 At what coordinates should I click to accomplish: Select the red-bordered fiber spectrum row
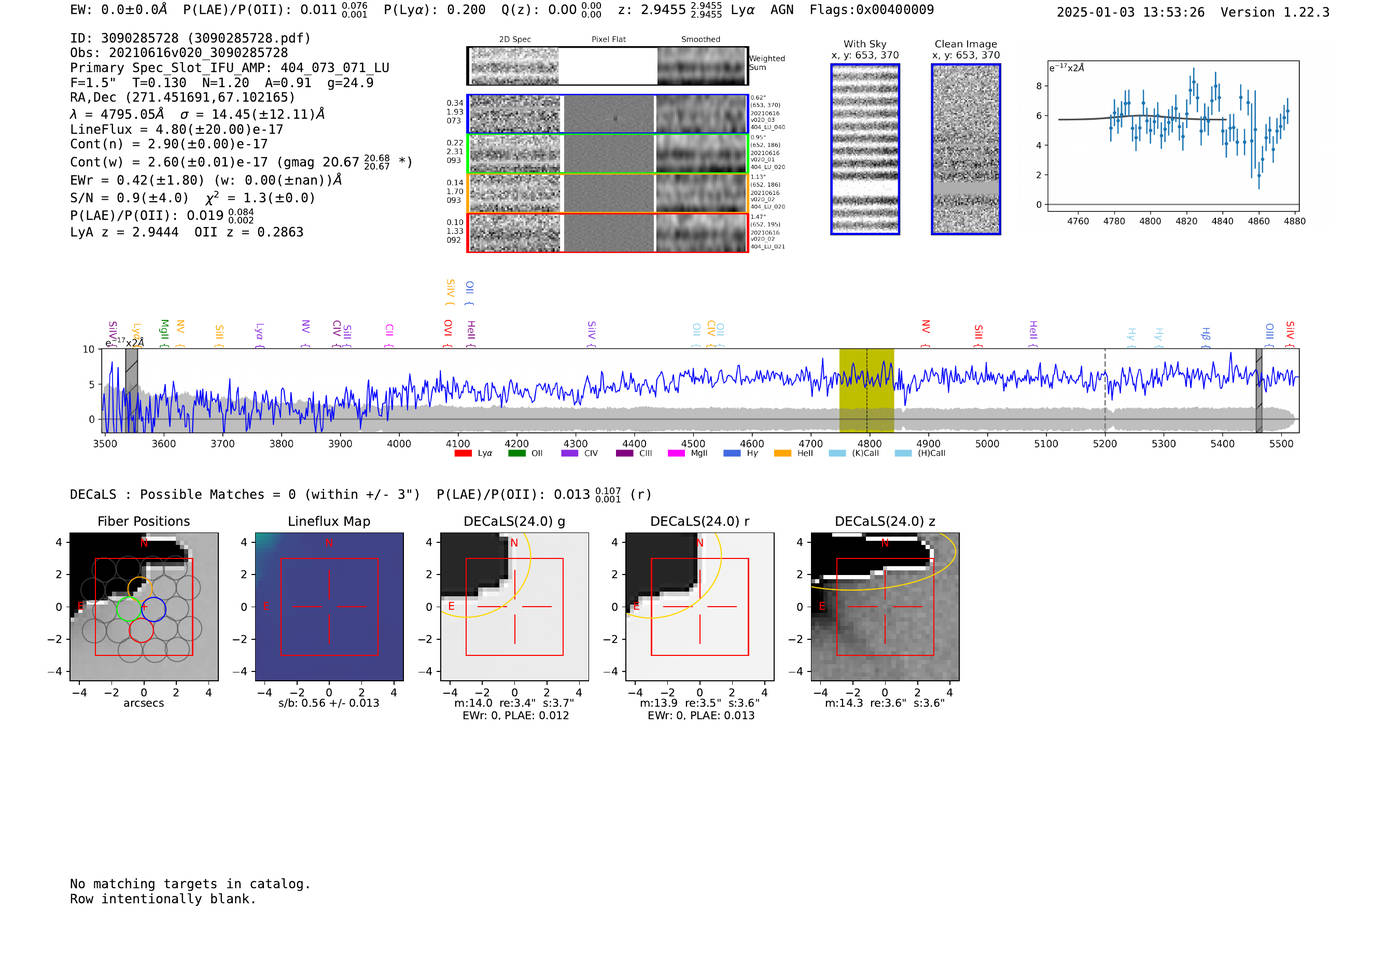(x=608, y=233)
